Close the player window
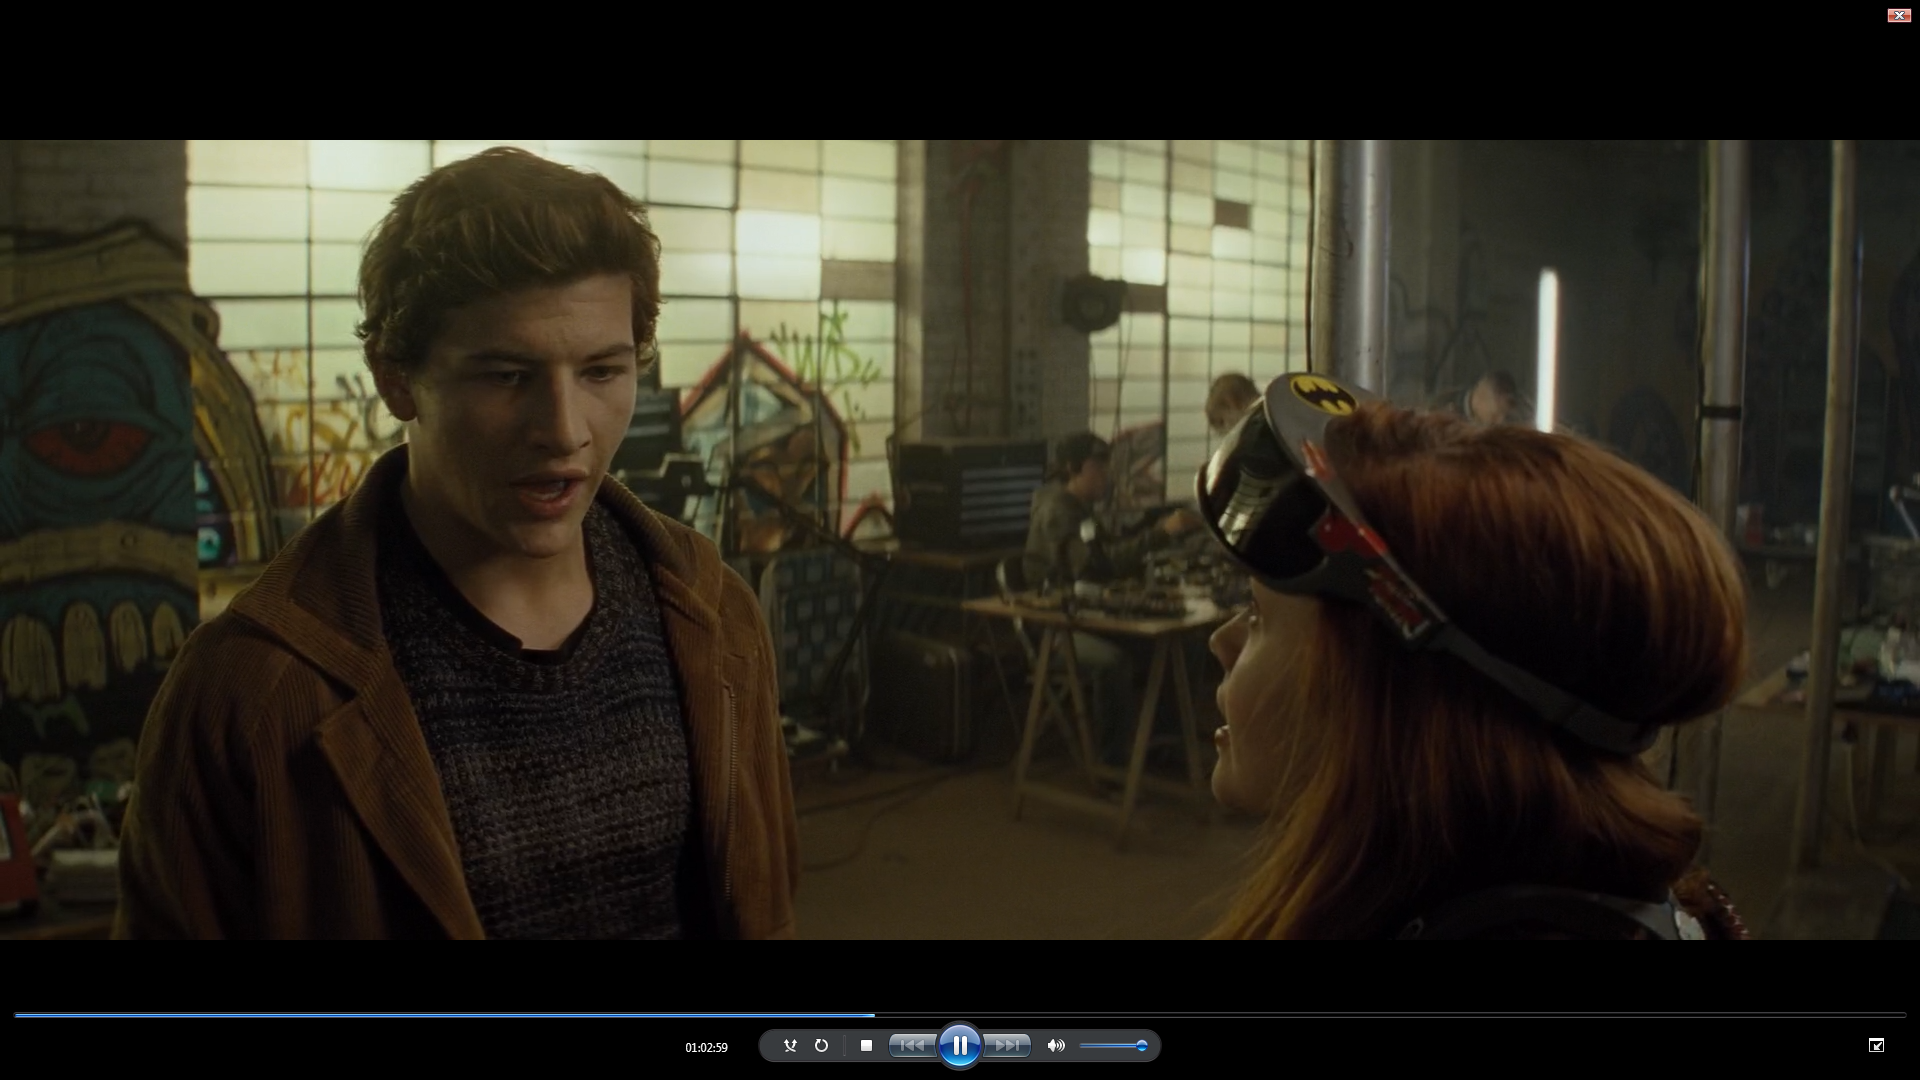 tap(1898, 15)
